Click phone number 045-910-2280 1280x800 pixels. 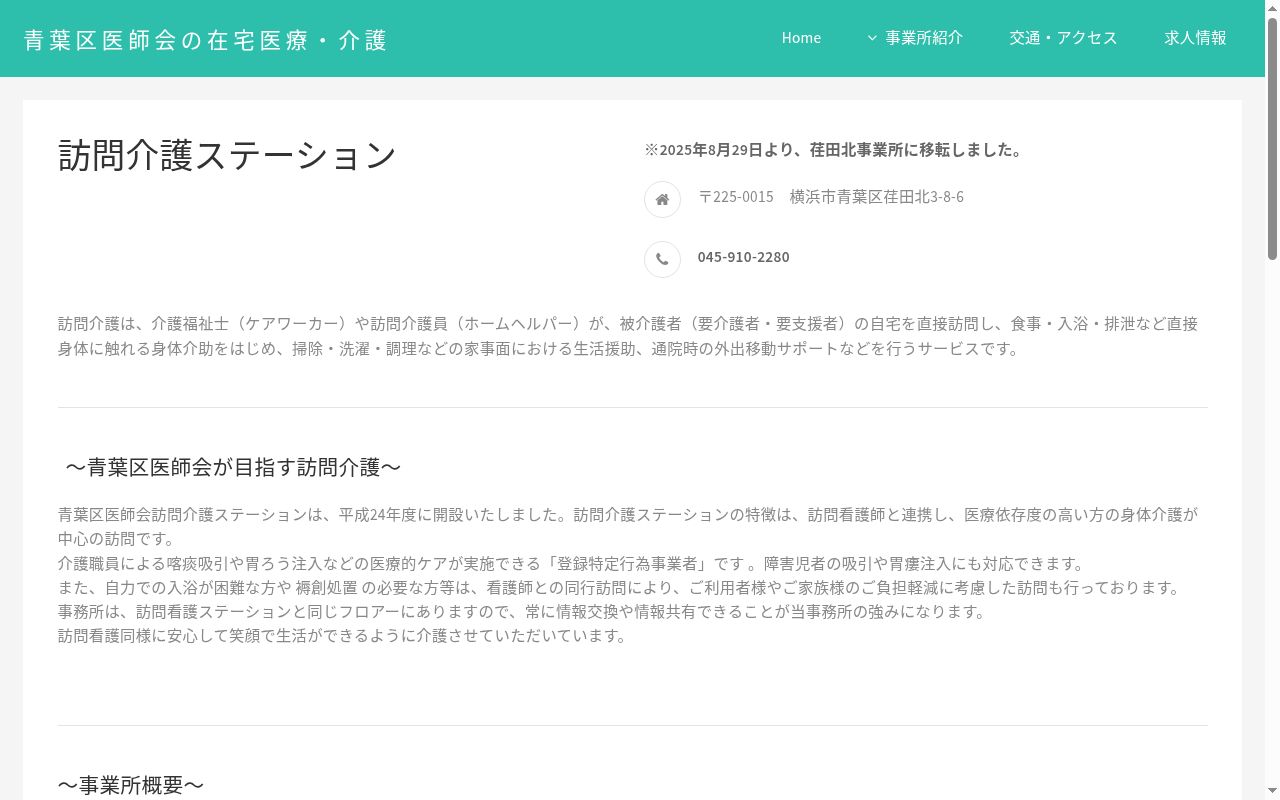click(743, 257)
